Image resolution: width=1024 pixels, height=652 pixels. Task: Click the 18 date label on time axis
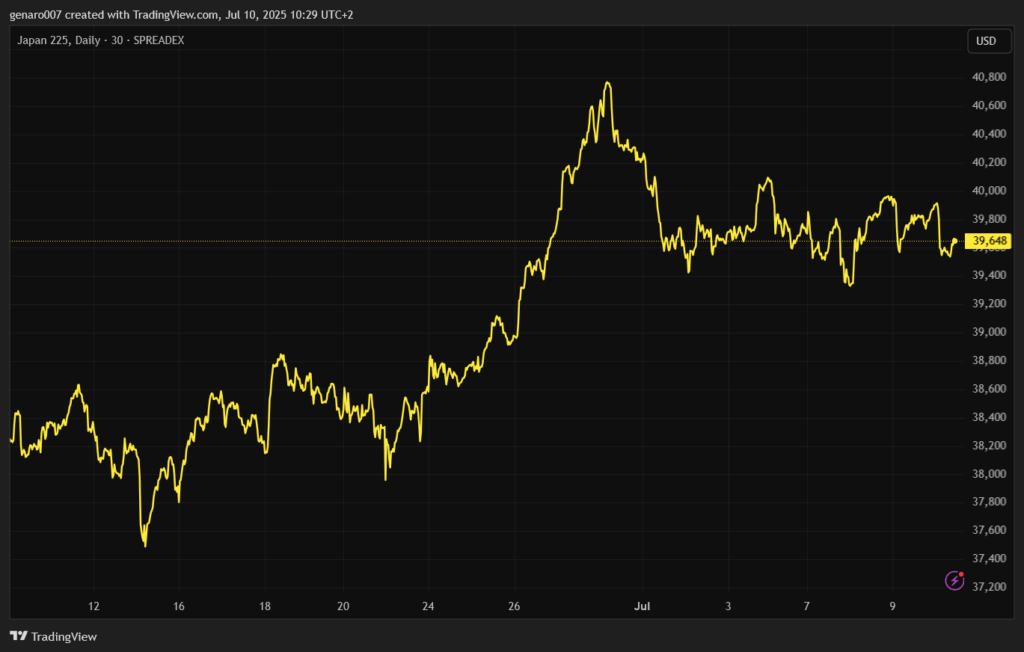click(x=265, y=606)
